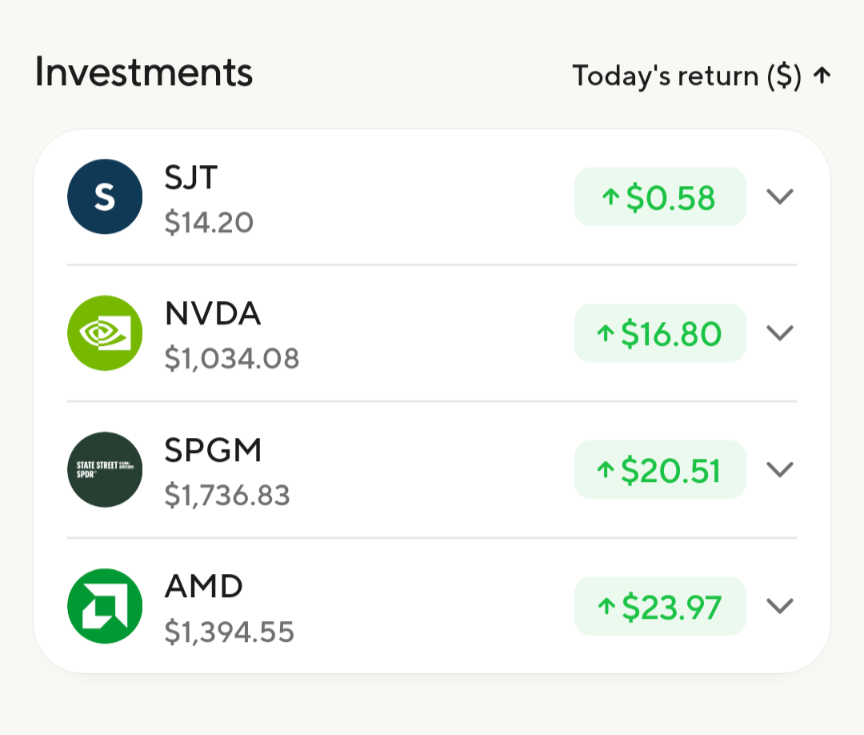Click the AMD $23.97 return badge
The image size is (864, 735).
tap(659, 606)
